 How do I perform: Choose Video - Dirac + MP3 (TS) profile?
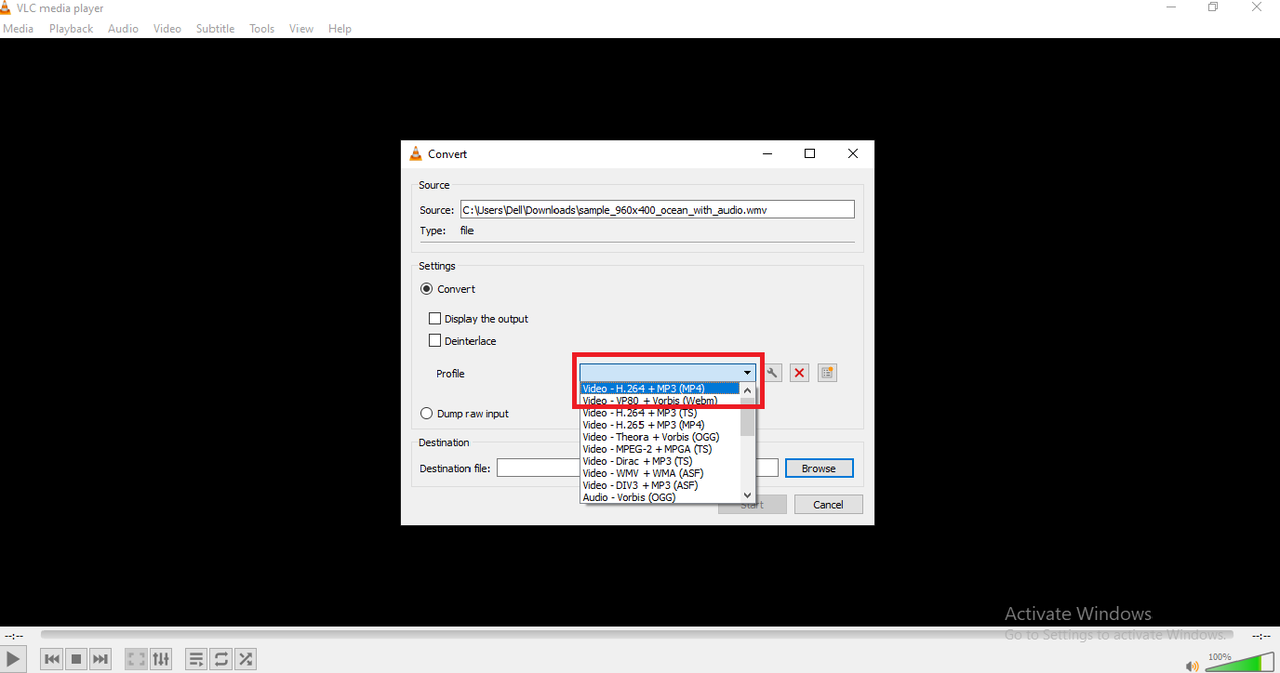pos(660,461)
